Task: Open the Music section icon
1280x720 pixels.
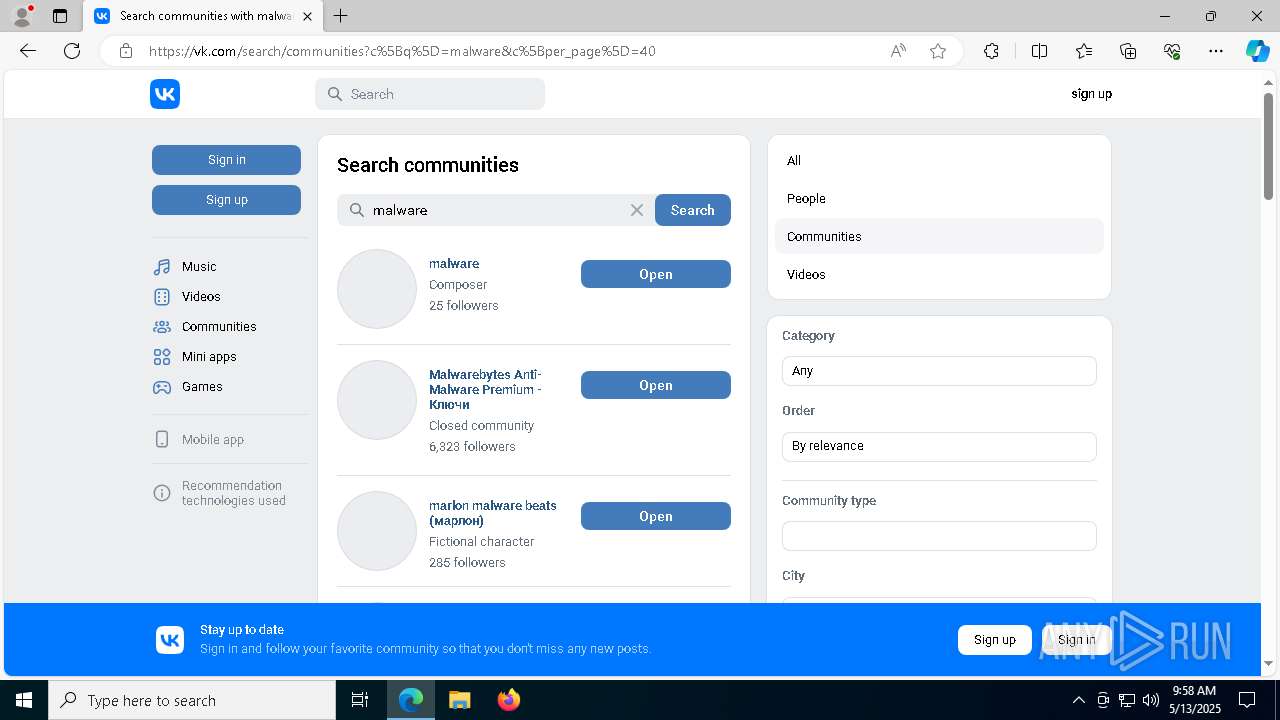Action: [x=162, y=267]
